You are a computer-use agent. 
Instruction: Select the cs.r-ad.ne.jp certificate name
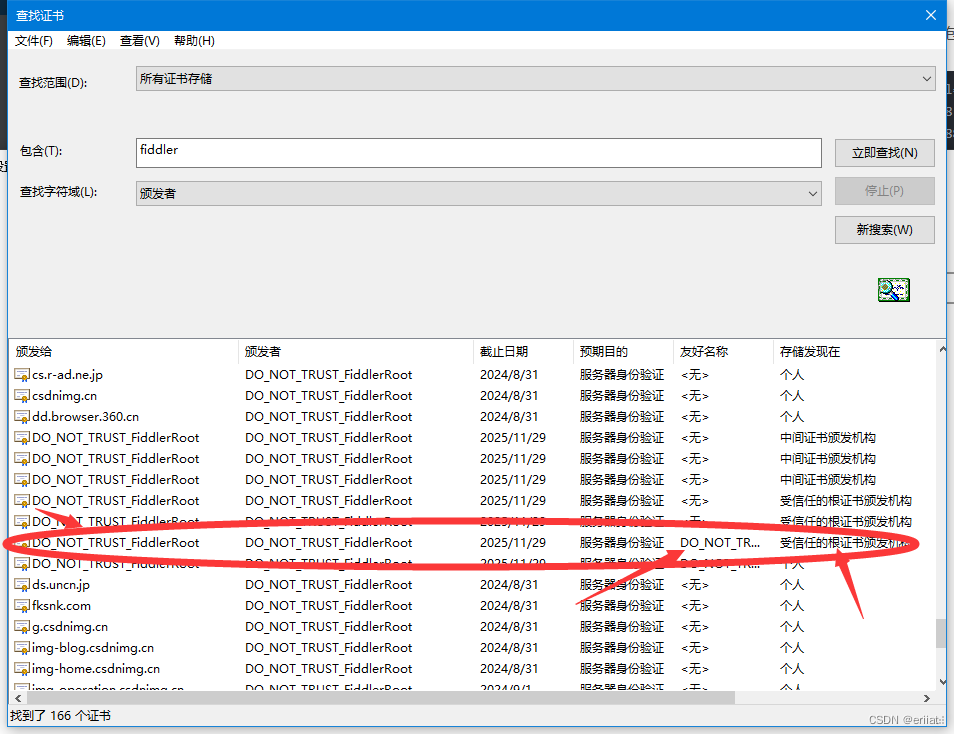pyautogui.click(x=68, y=375)
